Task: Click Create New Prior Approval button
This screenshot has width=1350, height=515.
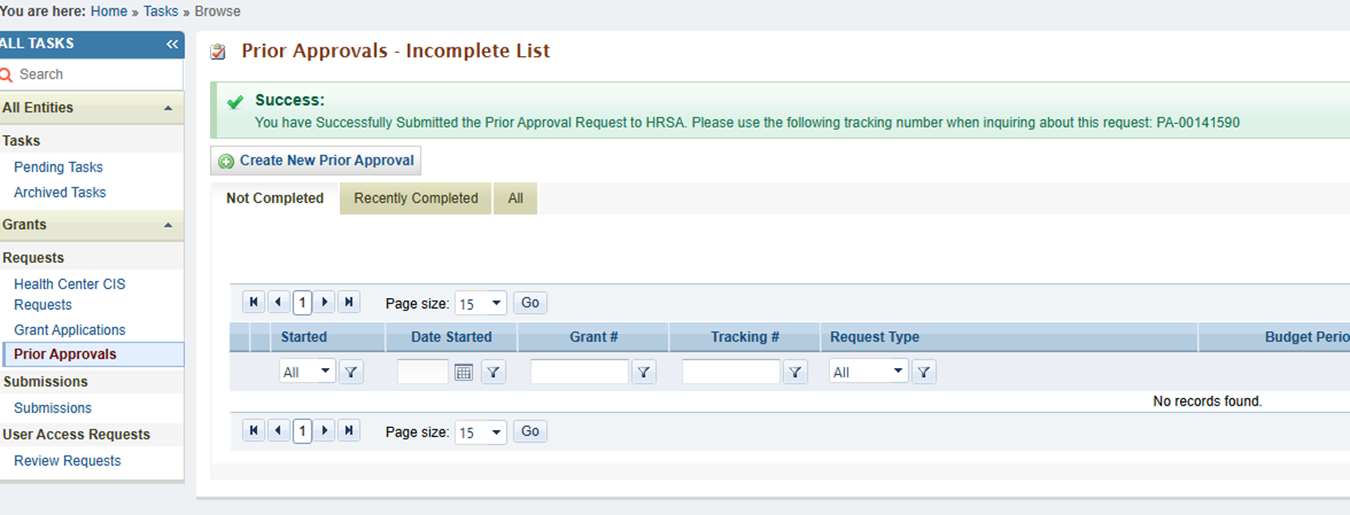Action: click(316, 161)
